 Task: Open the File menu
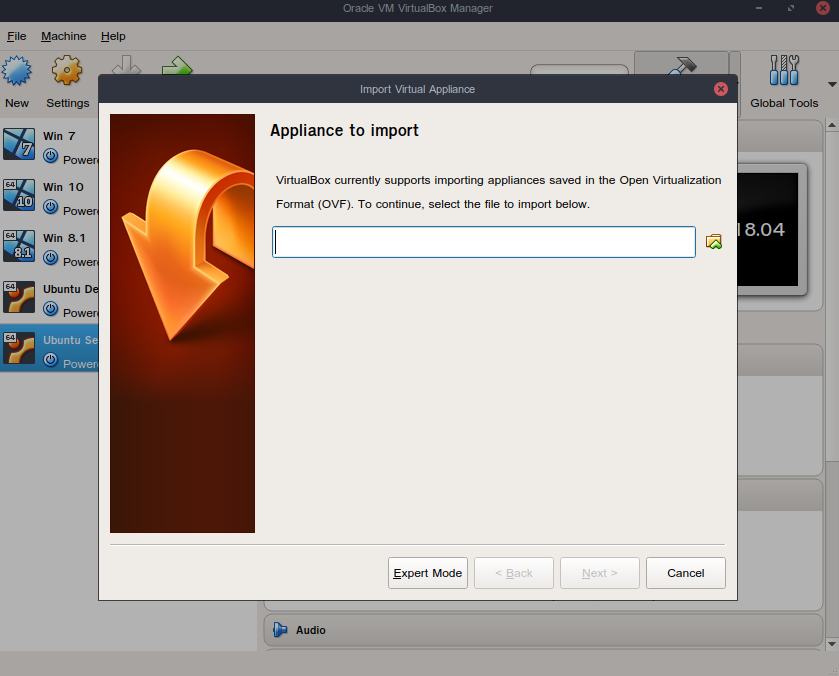pos(17,36)
